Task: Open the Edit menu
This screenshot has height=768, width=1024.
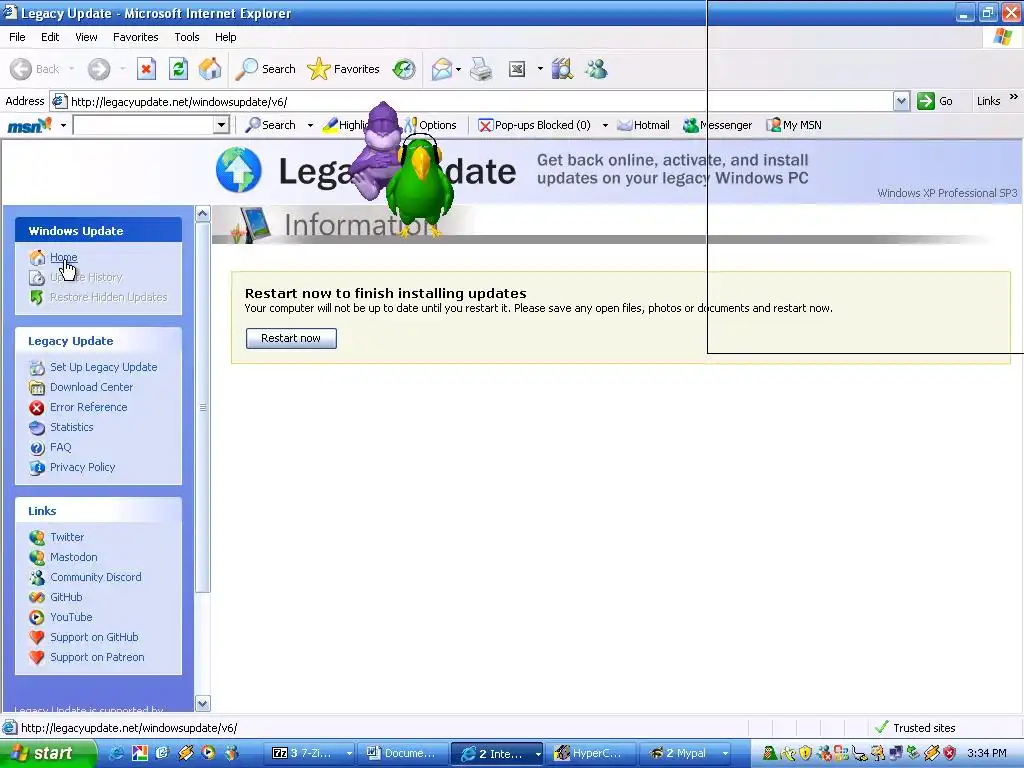Action: click(50, 37)
